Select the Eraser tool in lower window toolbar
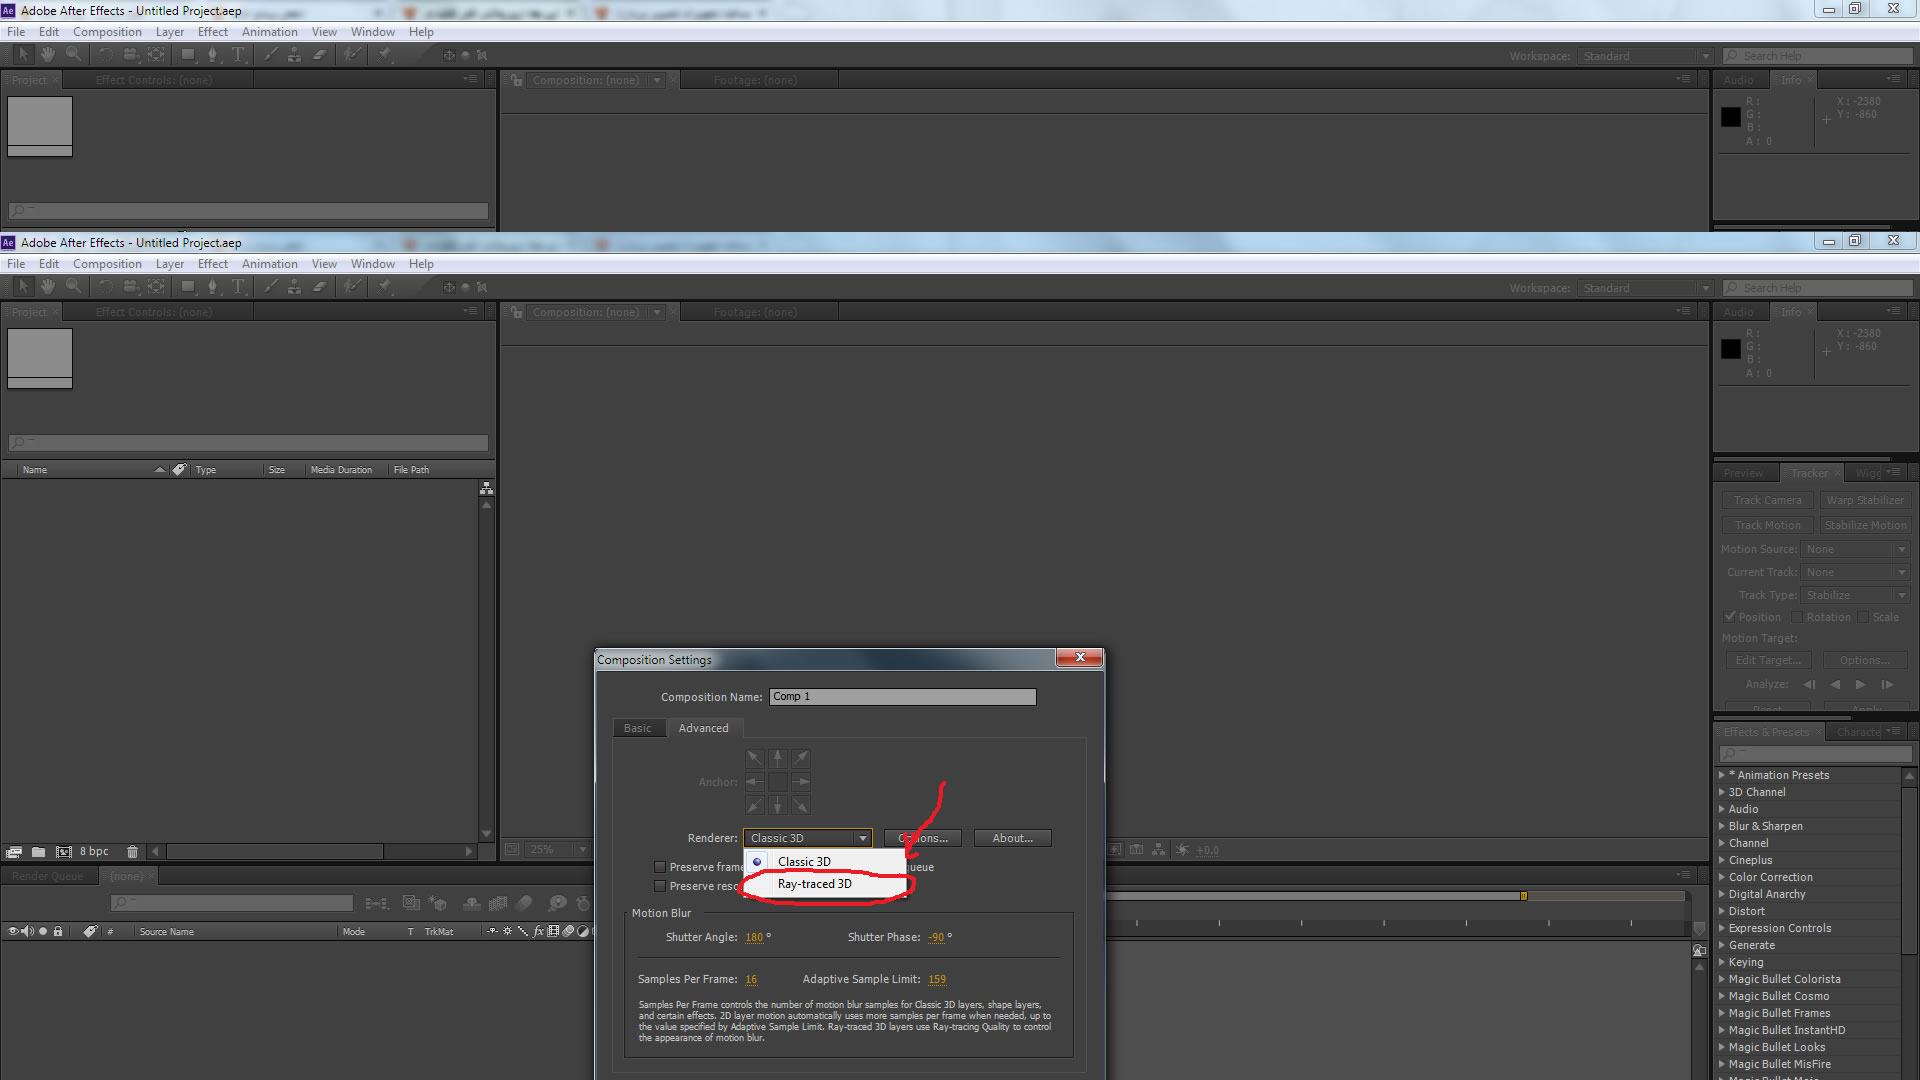Image resolution: width=1920 pixels, height=1080 pixels. pos(319,287)
